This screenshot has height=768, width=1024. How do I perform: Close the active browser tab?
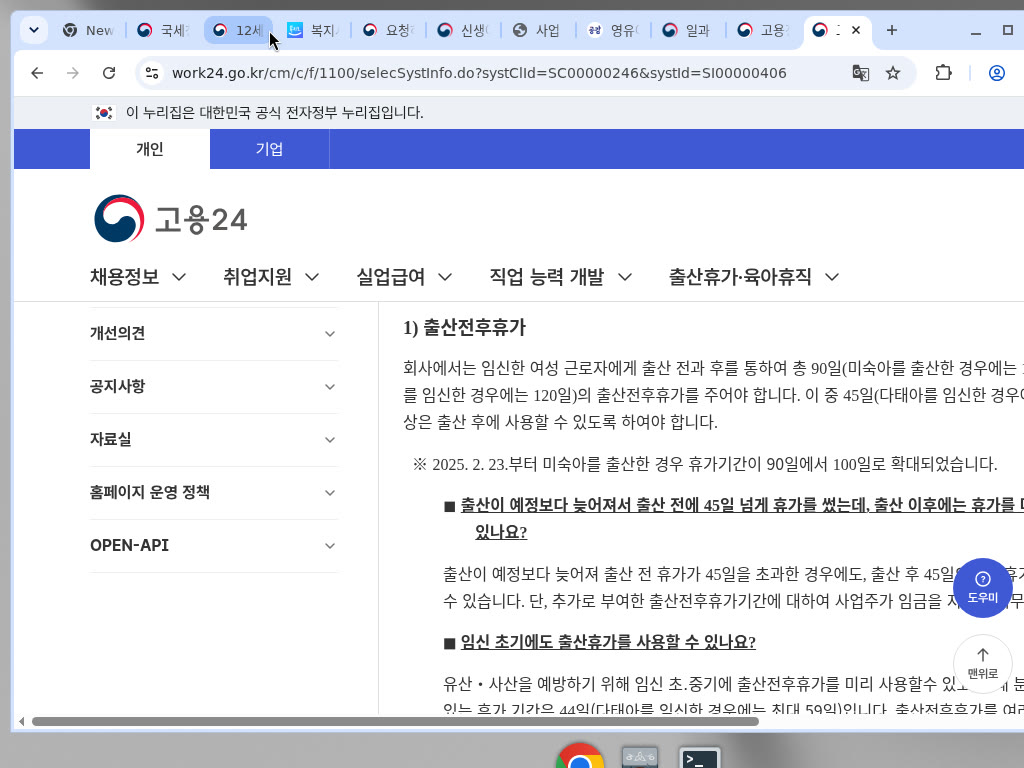tap(856, 30)
